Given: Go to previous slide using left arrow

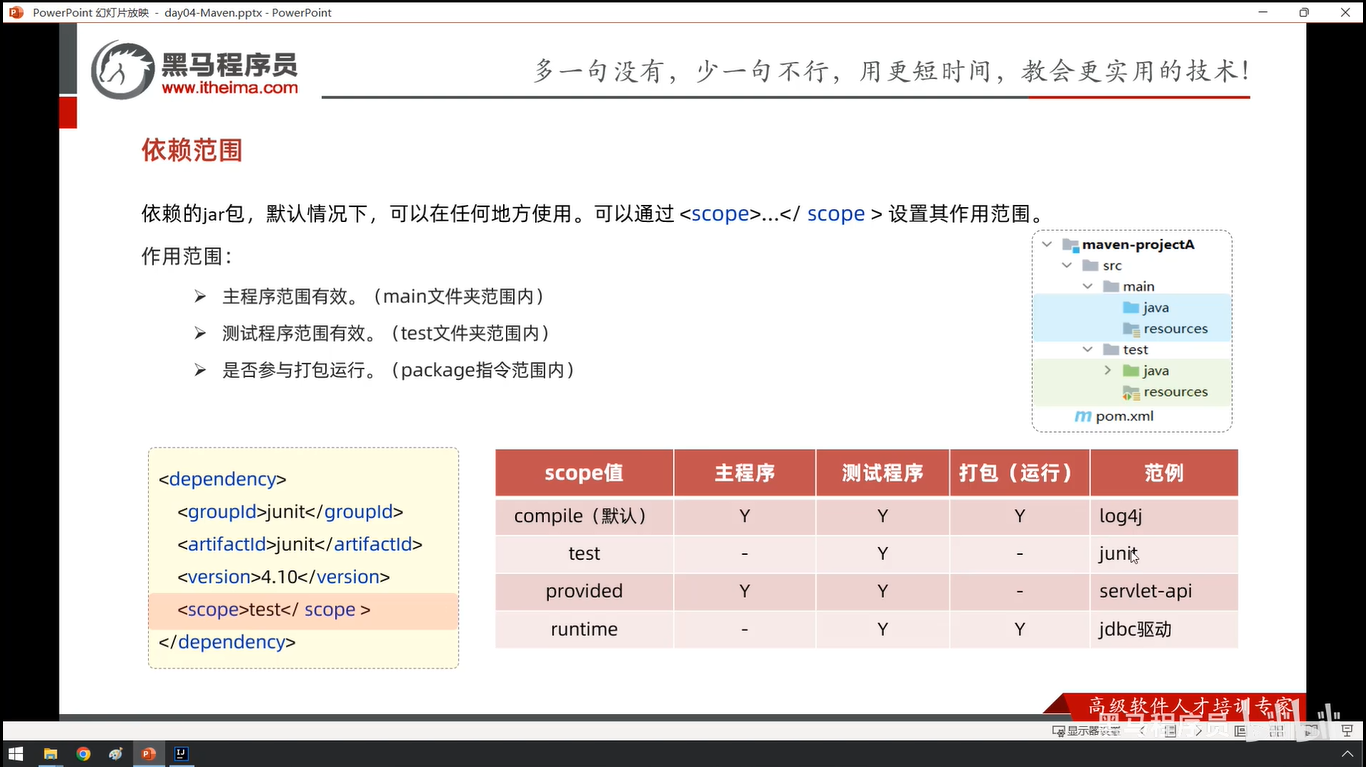Looking at the screenshot, I should 1142,731.
